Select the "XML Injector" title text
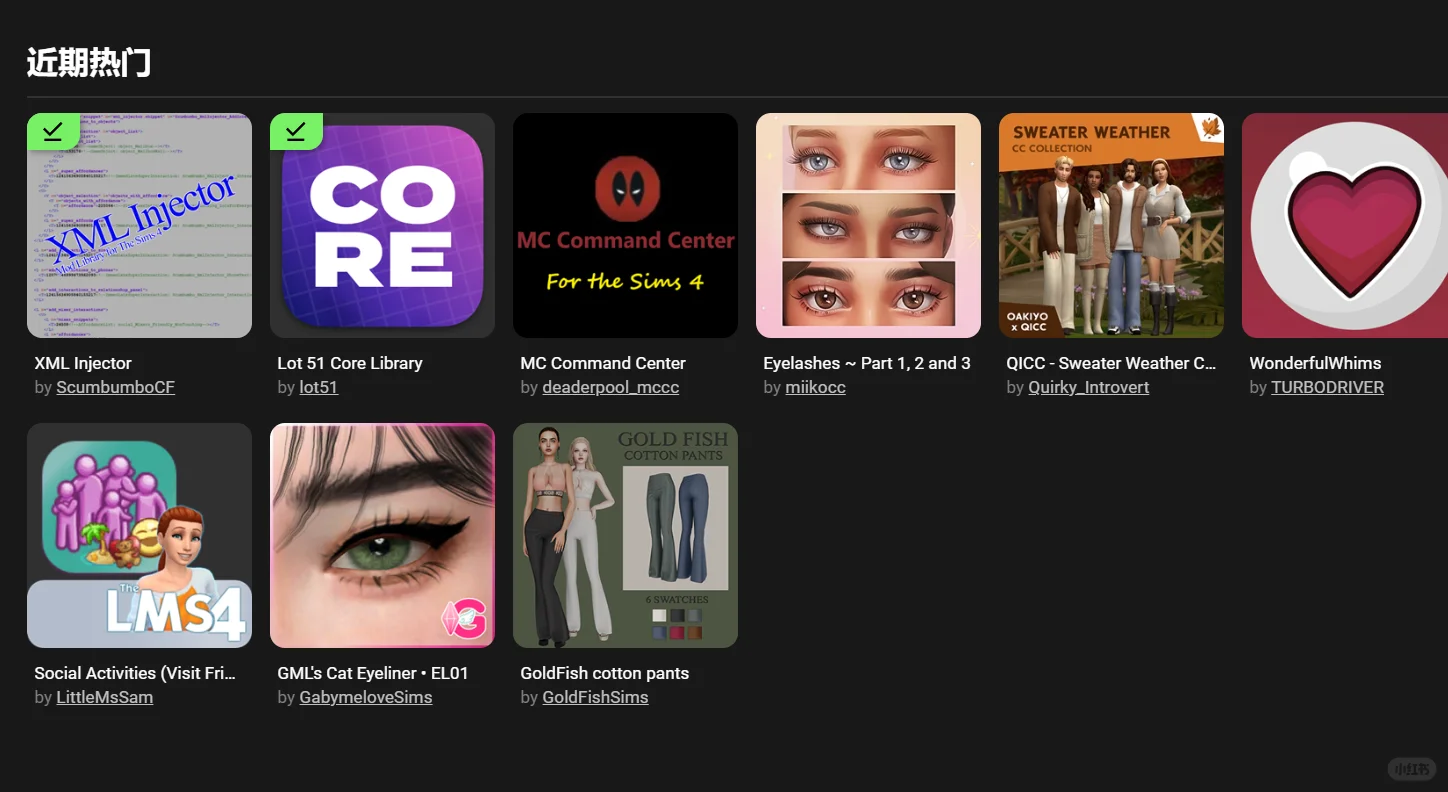Screen dimensions: 1448x792 pos(83,363)
